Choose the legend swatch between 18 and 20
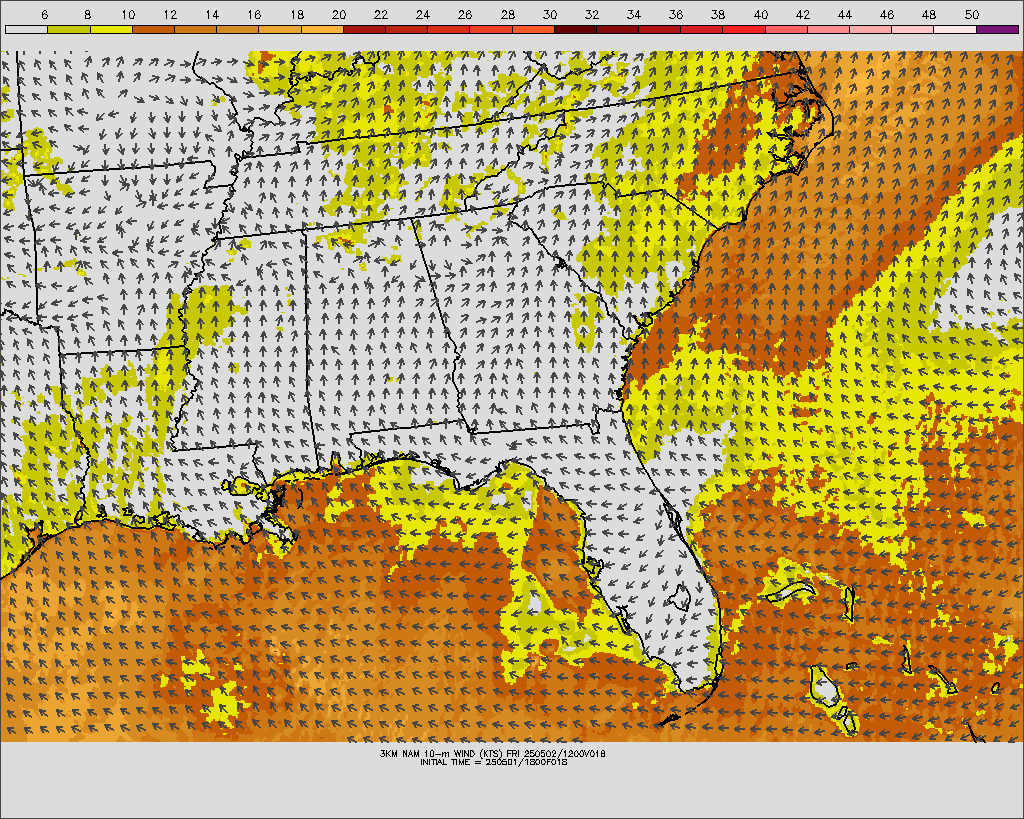 (322, 29)
